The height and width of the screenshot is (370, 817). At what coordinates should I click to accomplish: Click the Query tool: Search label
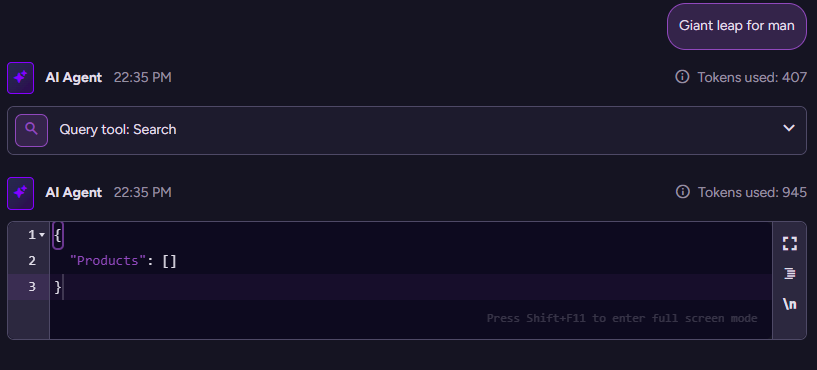point(118,129)
